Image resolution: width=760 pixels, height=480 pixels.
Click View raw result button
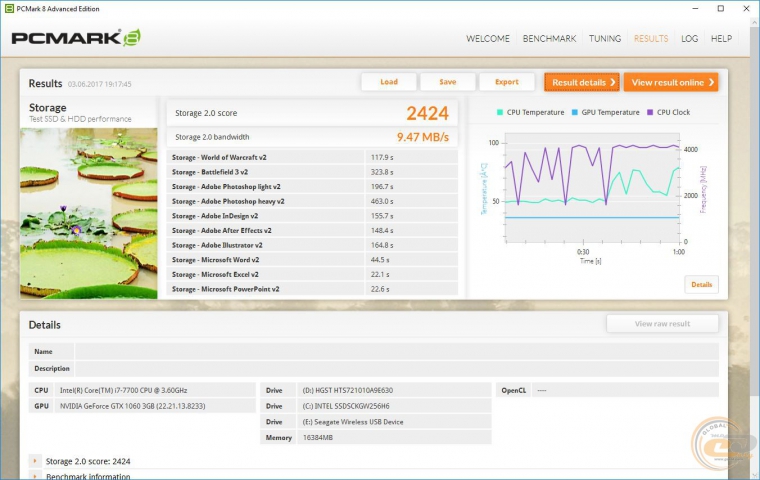[662, 323]
